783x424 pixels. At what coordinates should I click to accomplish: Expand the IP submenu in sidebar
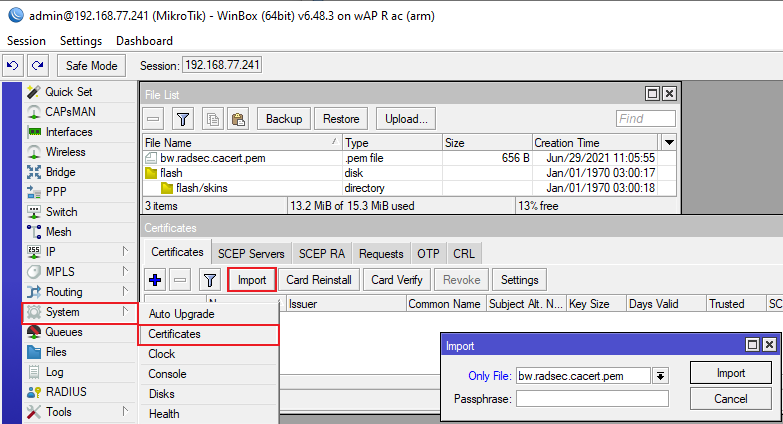[x=125, y=252]
